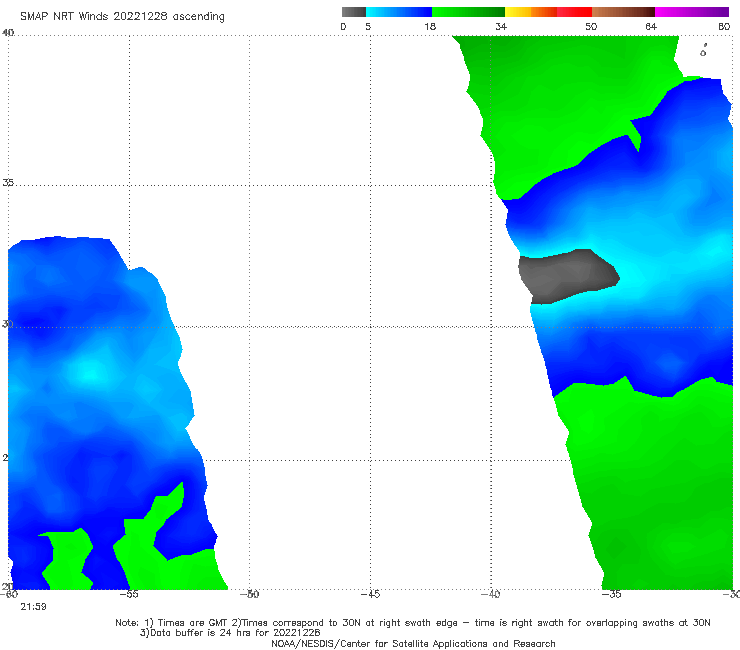
Task: Click the color bar label "18"
Action: (430, 27)
